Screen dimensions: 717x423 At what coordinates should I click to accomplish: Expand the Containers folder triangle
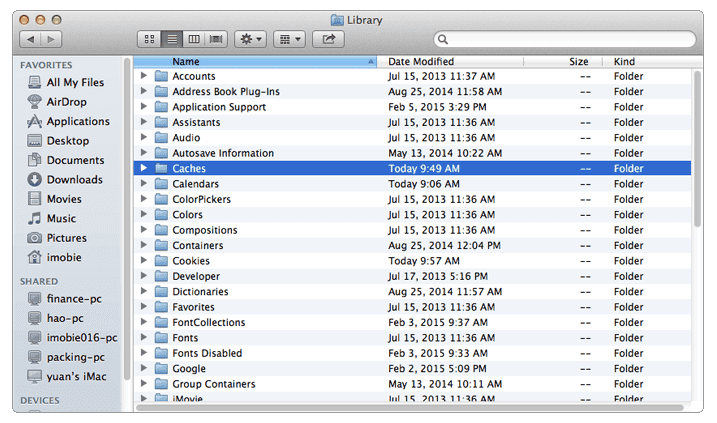click(x=144, y=245)
